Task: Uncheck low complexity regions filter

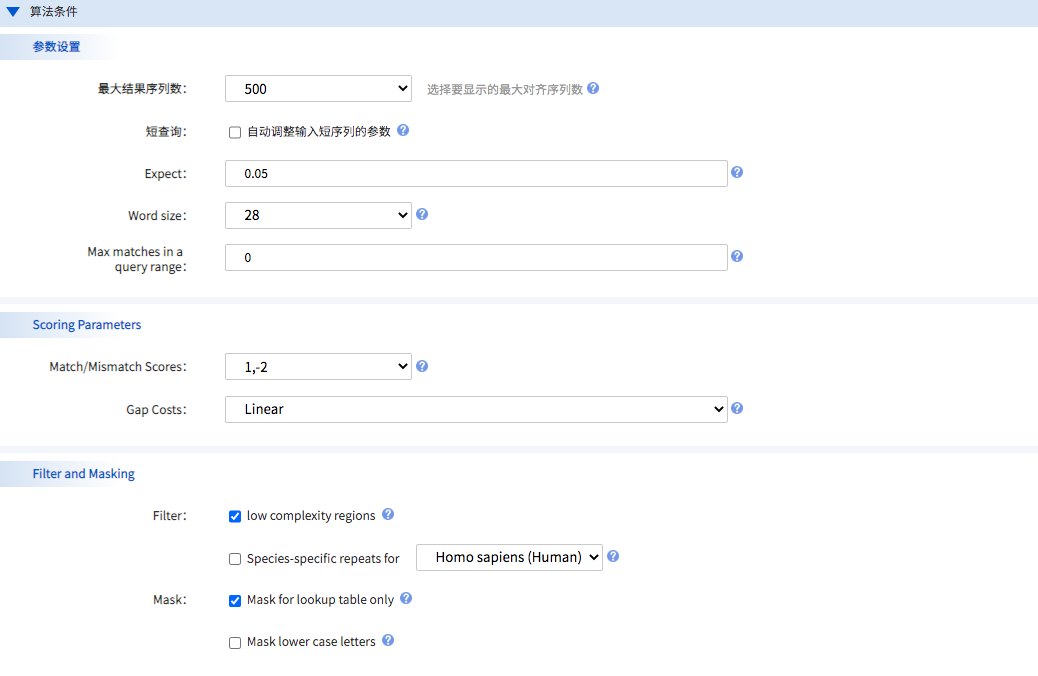Action: coord(235,516)
